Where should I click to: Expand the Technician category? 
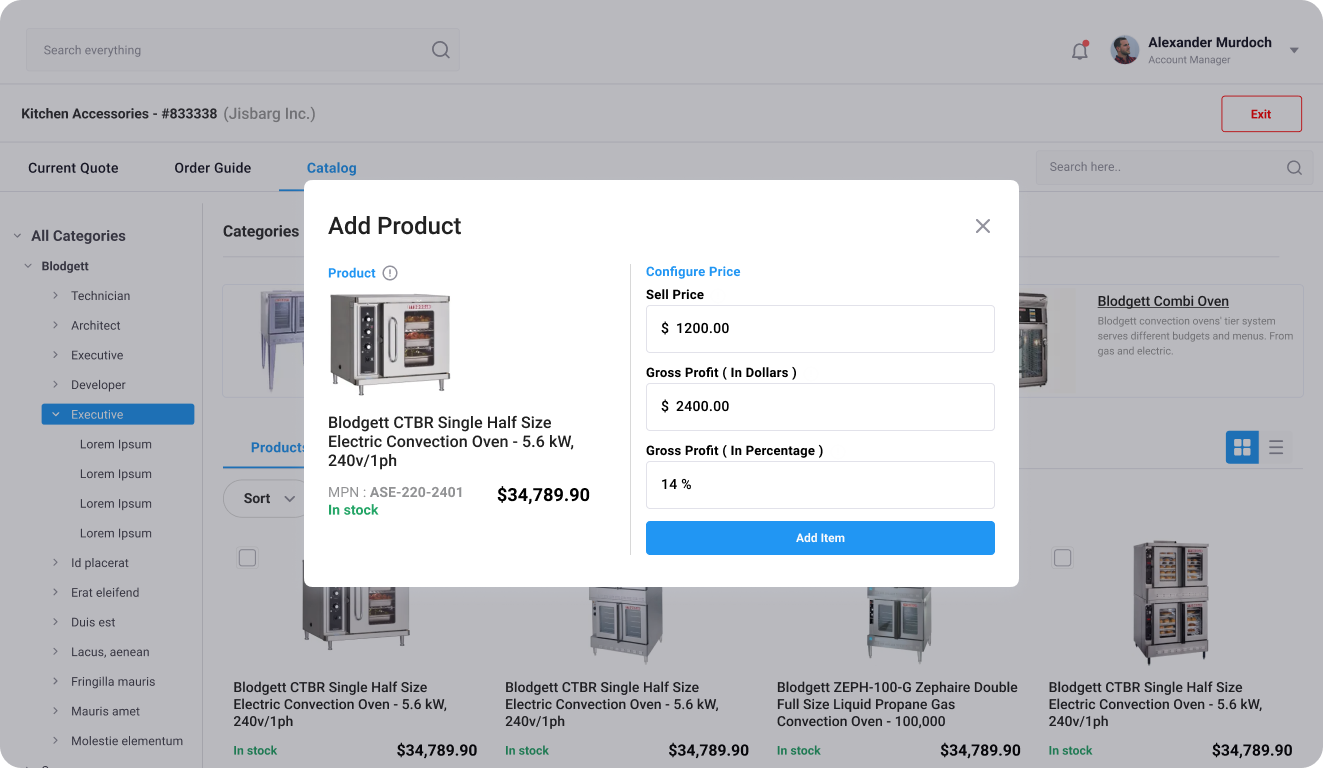pyautogui.click(x=56, y=296)
